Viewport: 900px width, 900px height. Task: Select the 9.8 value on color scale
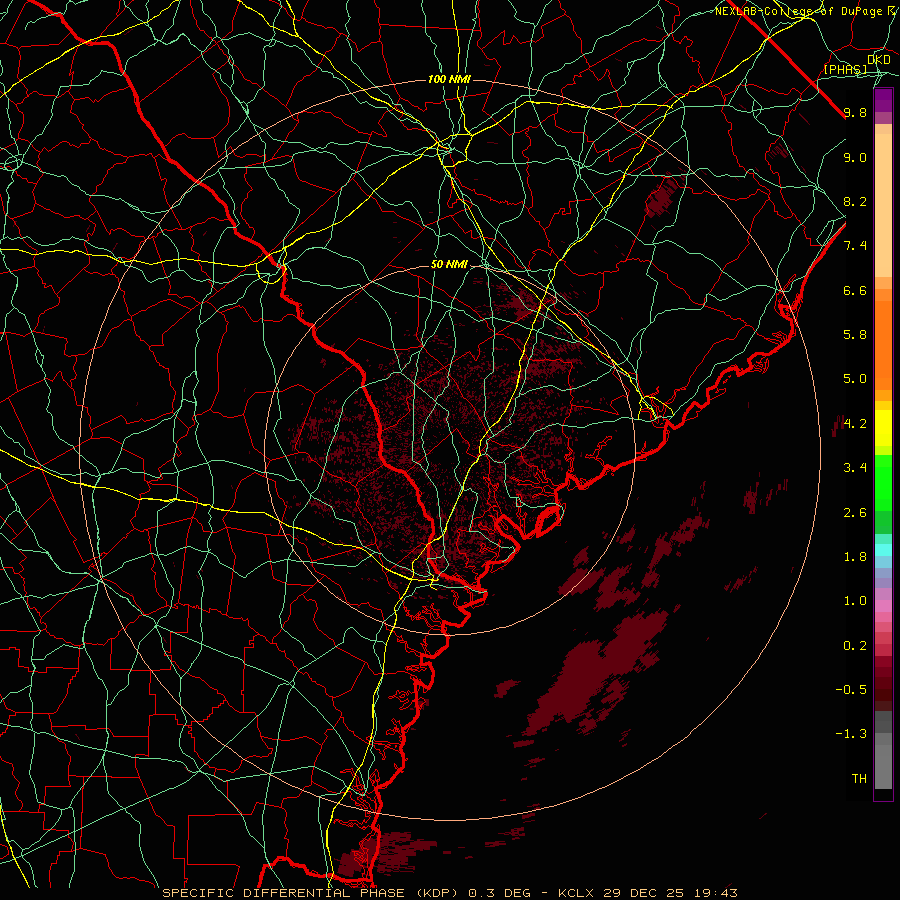[x=855, y=112]
